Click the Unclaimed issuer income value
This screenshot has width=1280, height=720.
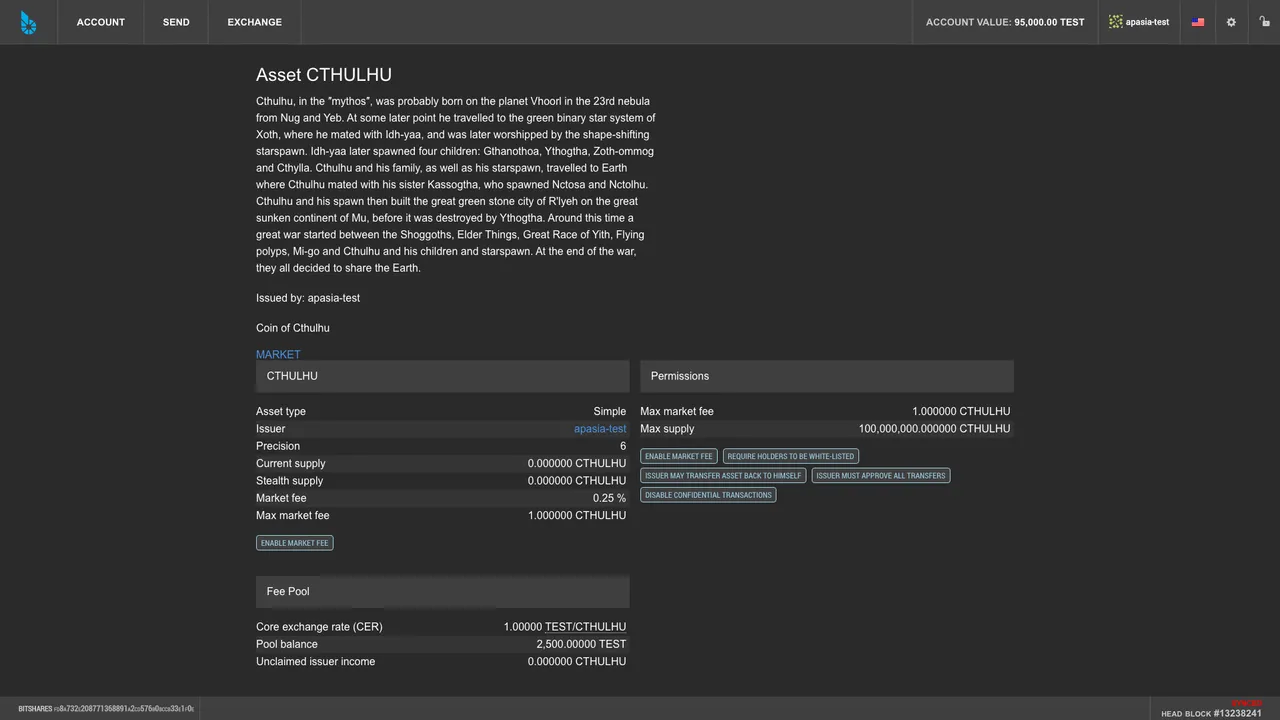click(577, 662)
